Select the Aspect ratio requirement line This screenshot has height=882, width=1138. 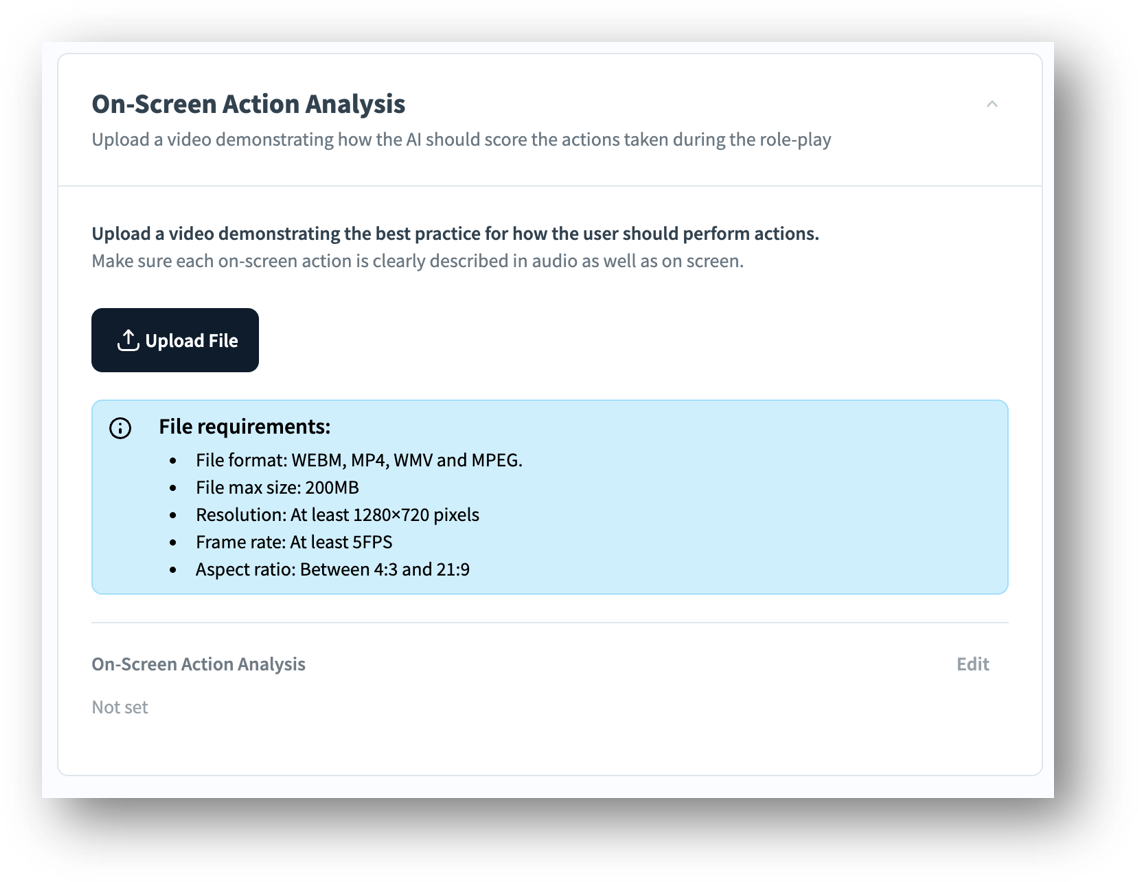tap(332, 570)
